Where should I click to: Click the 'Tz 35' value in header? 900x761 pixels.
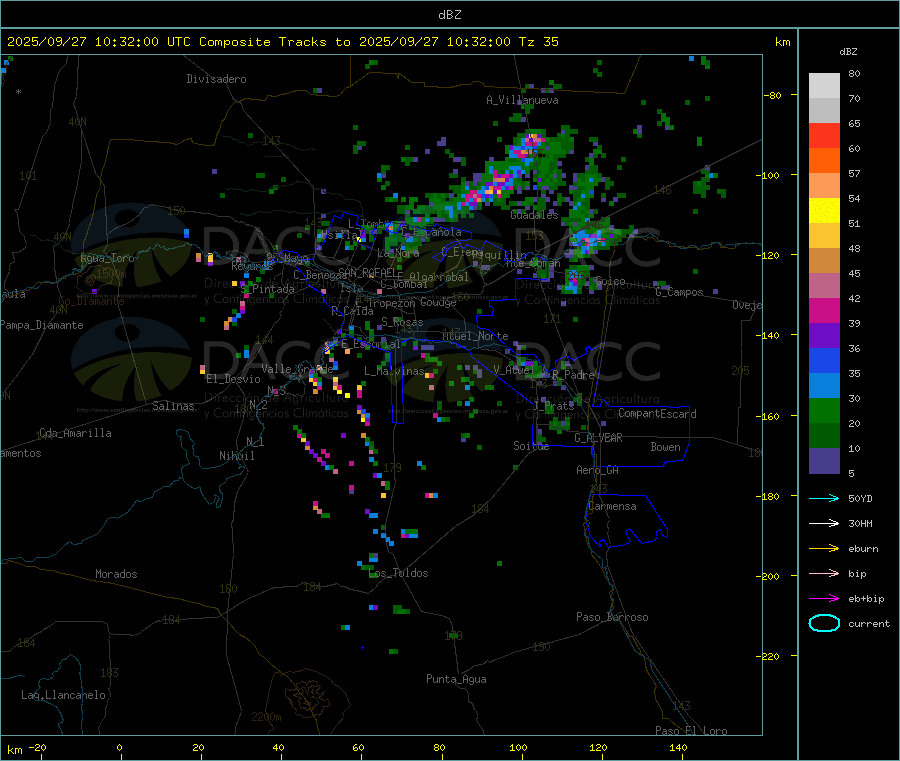[538, 42]
